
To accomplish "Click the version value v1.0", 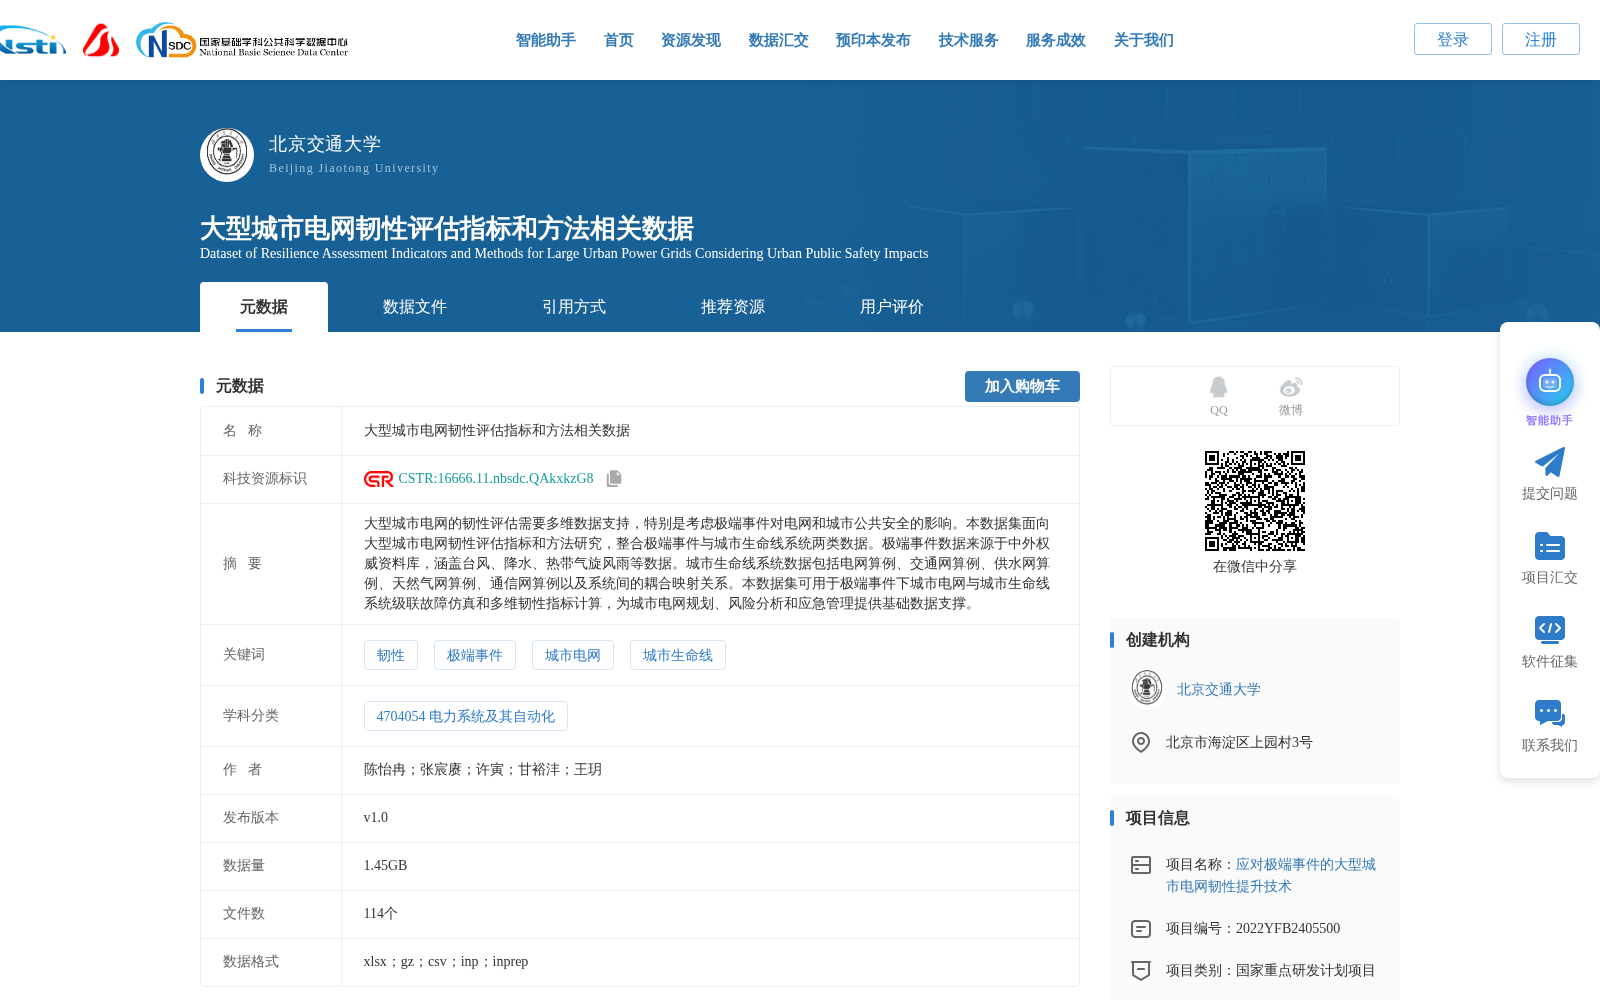I will coord(376,818).
